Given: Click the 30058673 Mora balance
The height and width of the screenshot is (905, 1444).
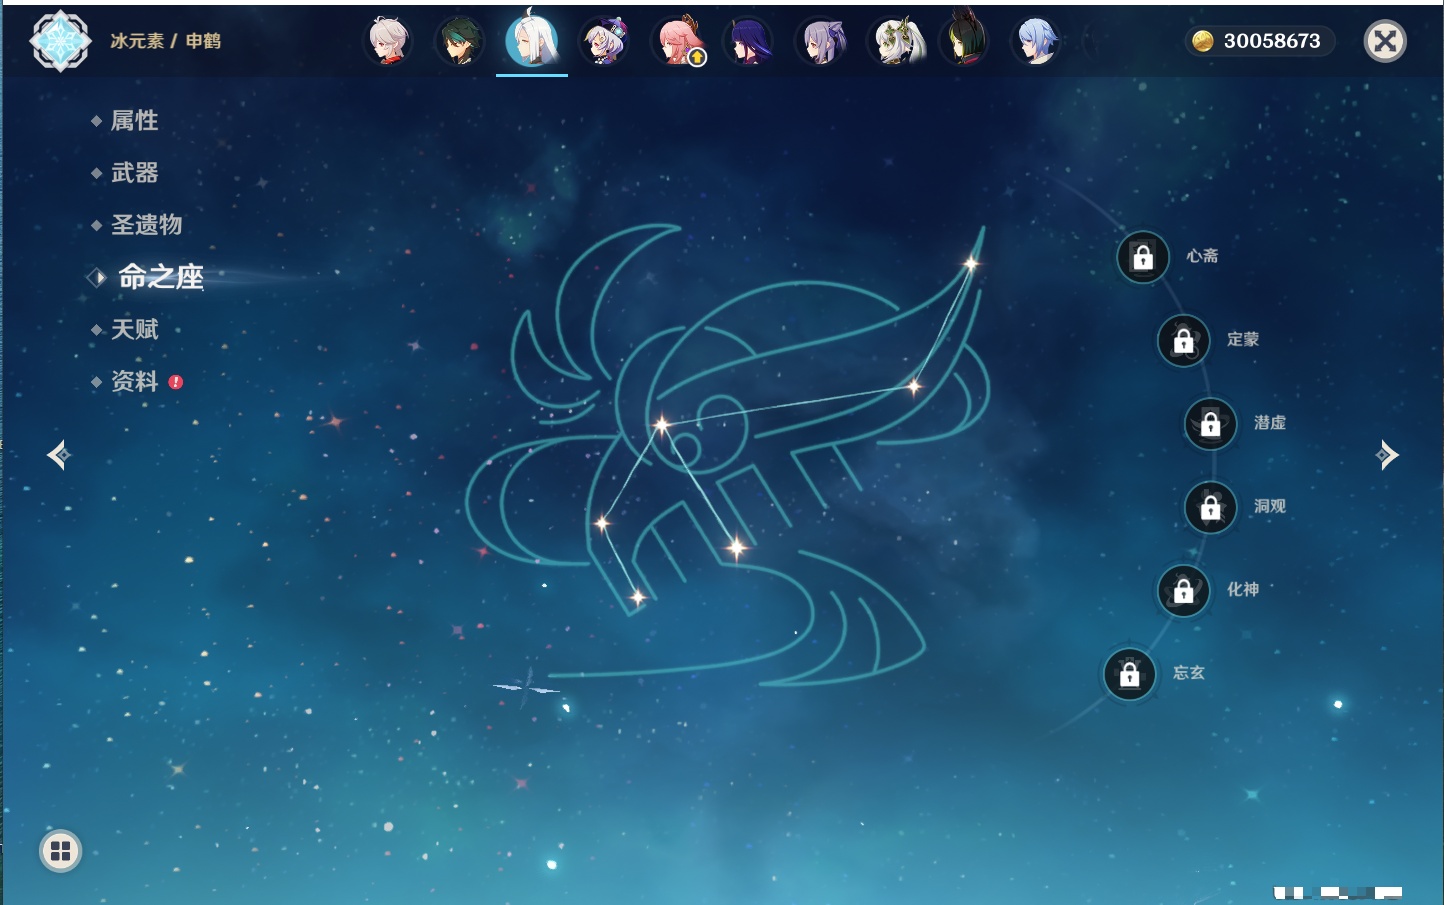Looking at the screenshot, I should [x=1272, y=41].
